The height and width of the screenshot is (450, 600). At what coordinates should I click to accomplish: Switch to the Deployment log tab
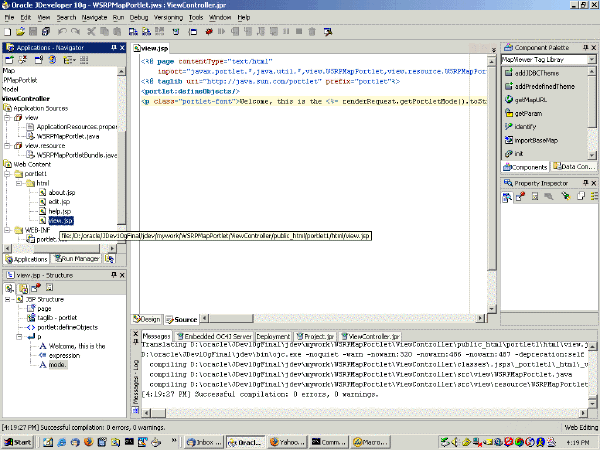(x=273, y=336)
